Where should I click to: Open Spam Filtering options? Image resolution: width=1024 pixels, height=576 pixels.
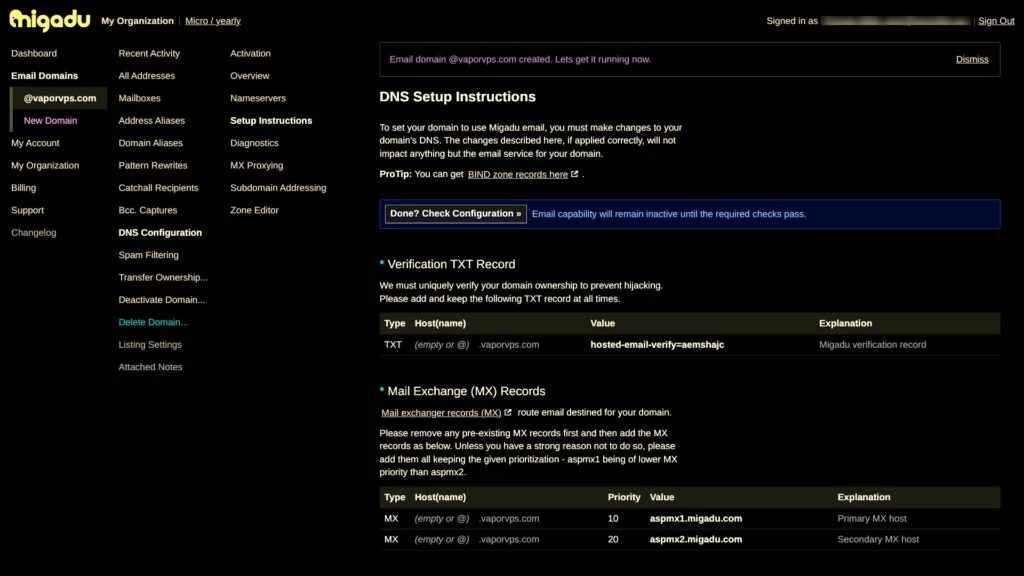[x=148, y=255]
